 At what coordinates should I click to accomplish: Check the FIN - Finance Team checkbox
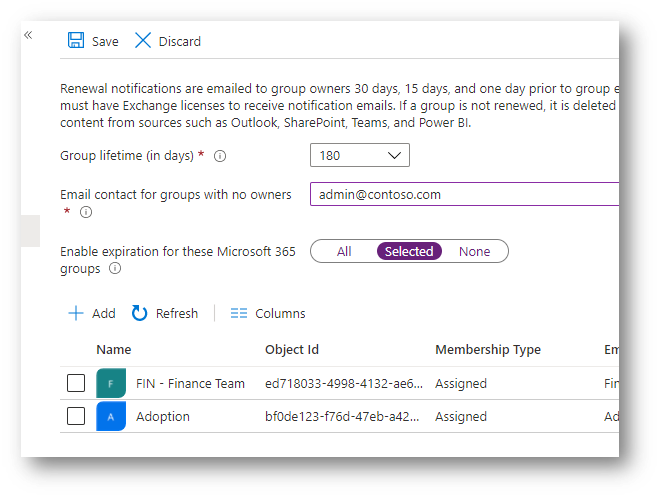(76, 383)
